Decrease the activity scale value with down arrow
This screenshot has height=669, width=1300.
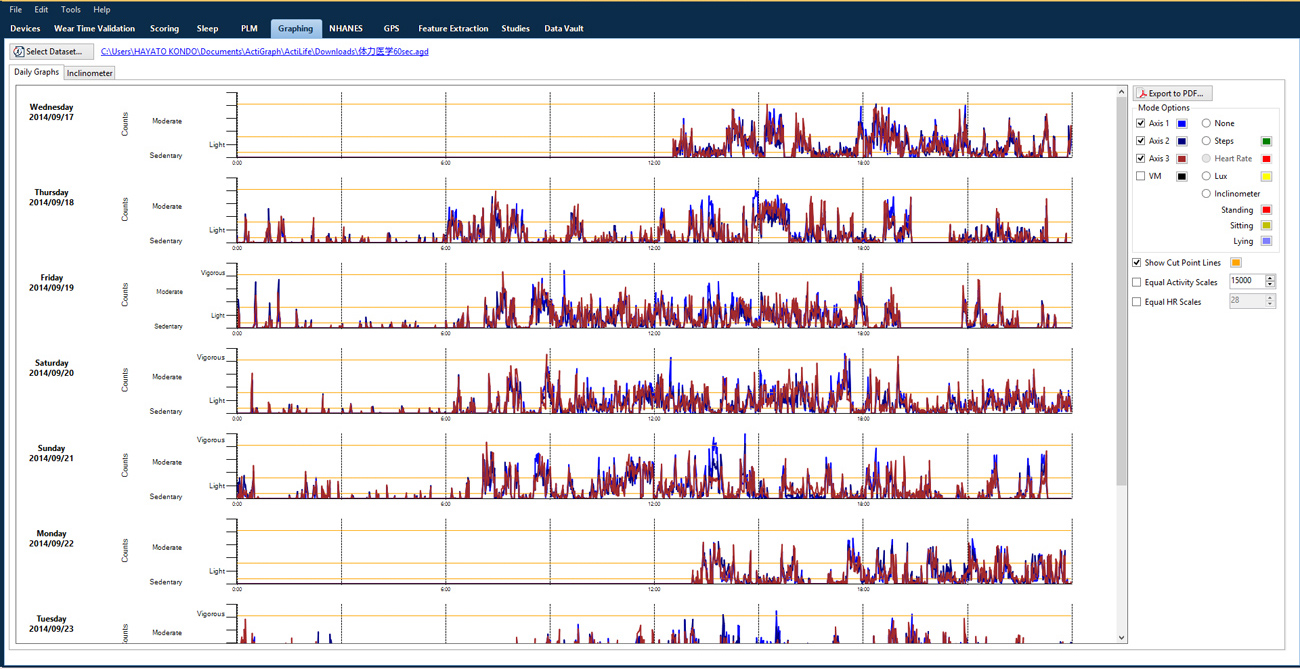(x=1270, y=286)
